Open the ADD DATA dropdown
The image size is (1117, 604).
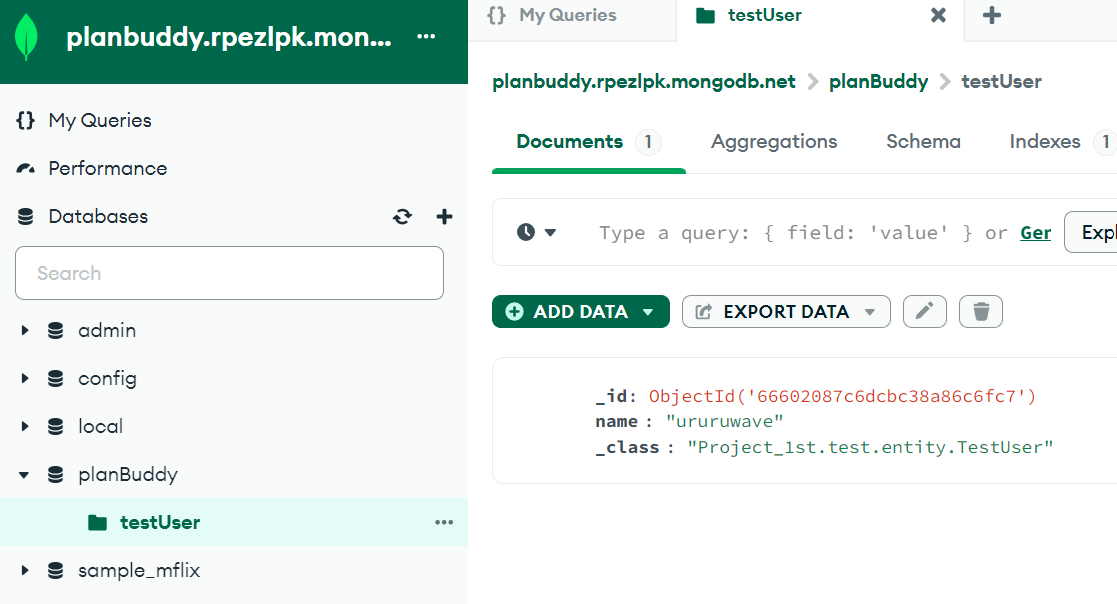[581, 312]
